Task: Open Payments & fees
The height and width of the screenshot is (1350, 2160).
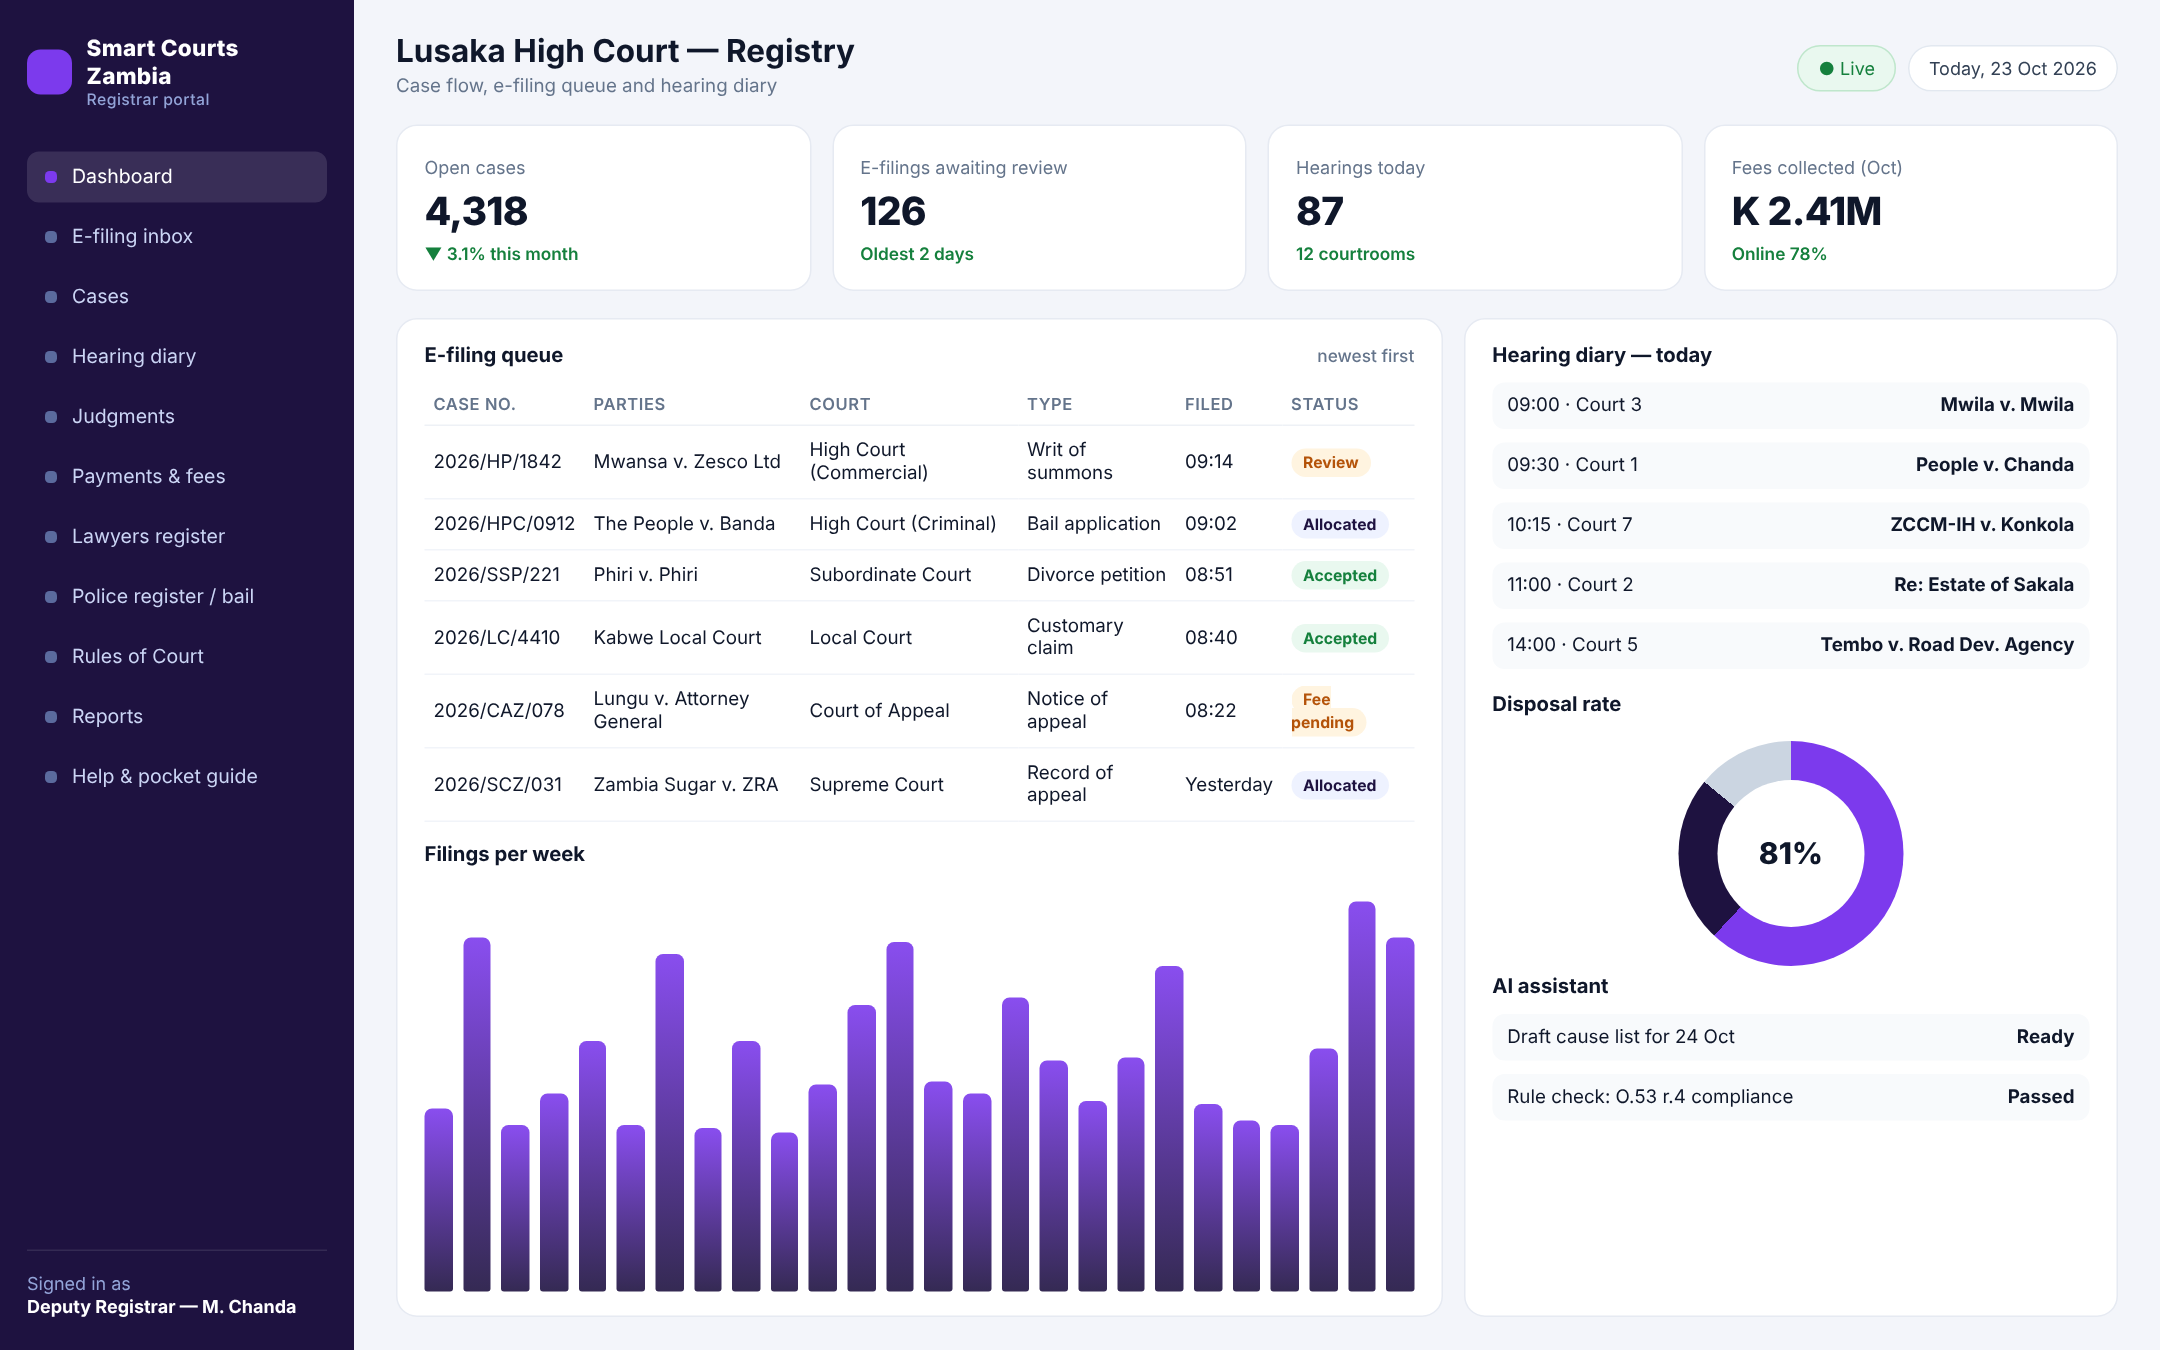Action: pyautogui.click(x=177, y=477)
